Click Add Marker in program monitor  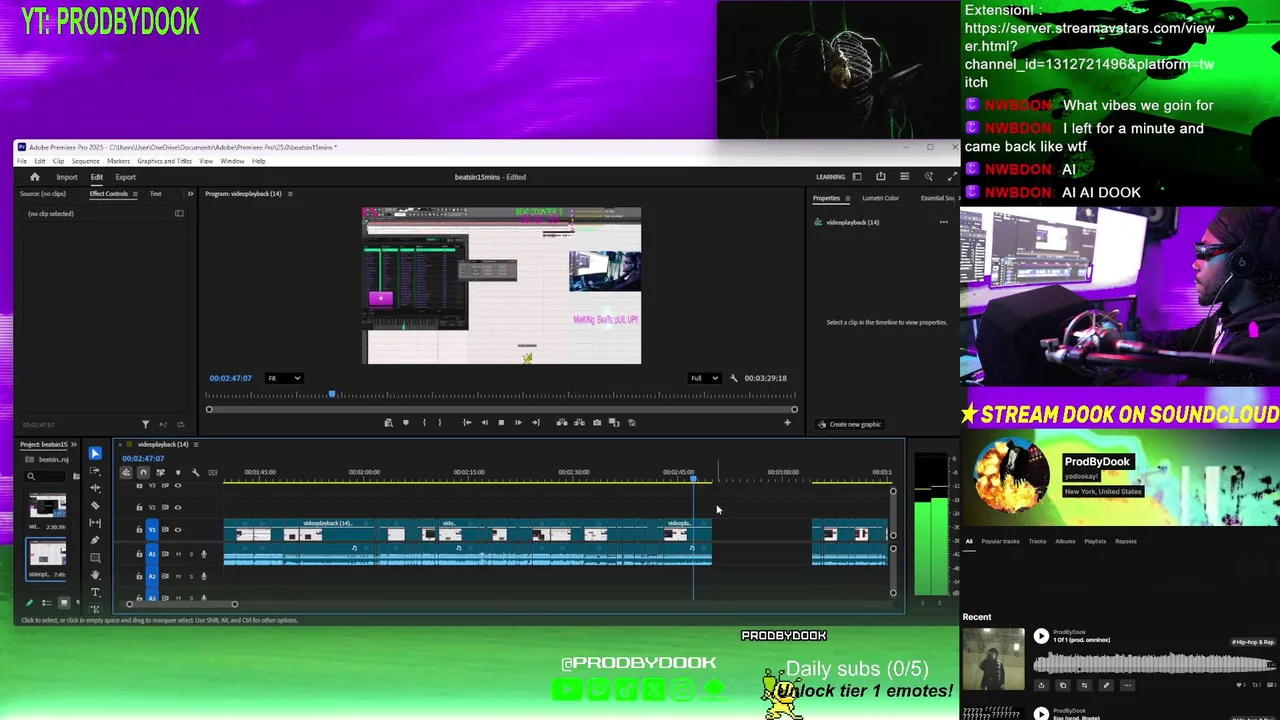click(x=405, y=423)
